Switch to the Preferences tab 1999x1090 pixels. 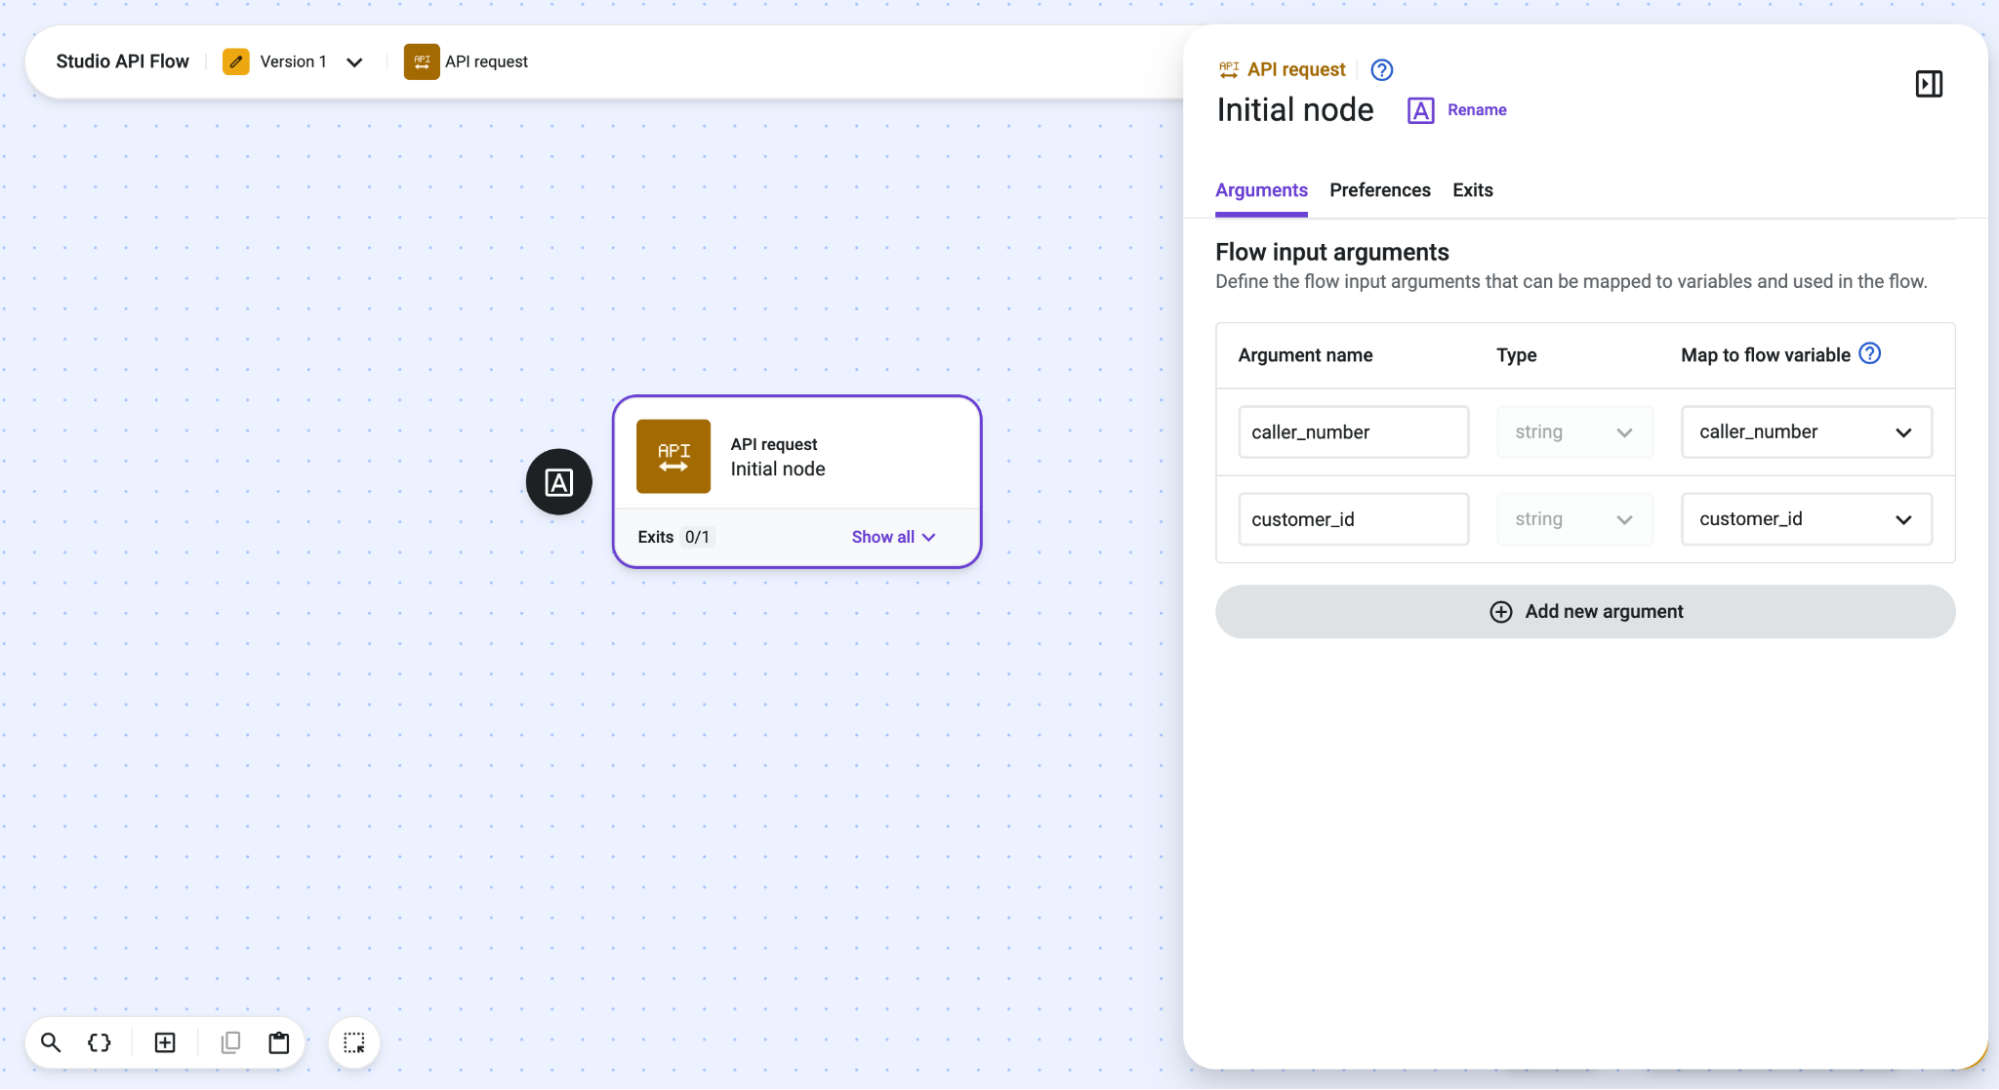click(1379, 190)
